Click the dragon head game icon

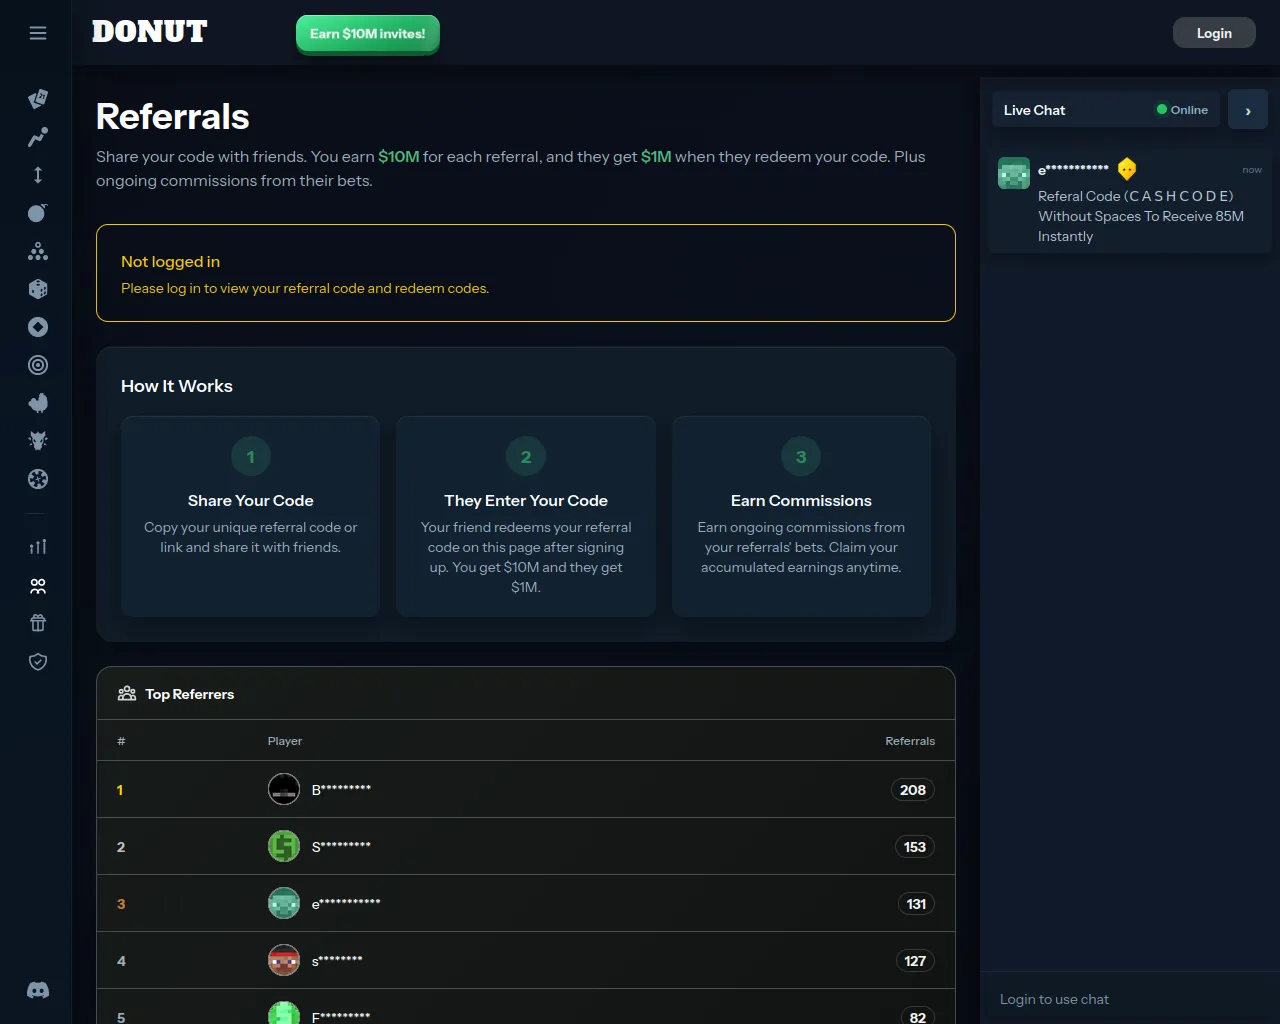click(38, 441)
